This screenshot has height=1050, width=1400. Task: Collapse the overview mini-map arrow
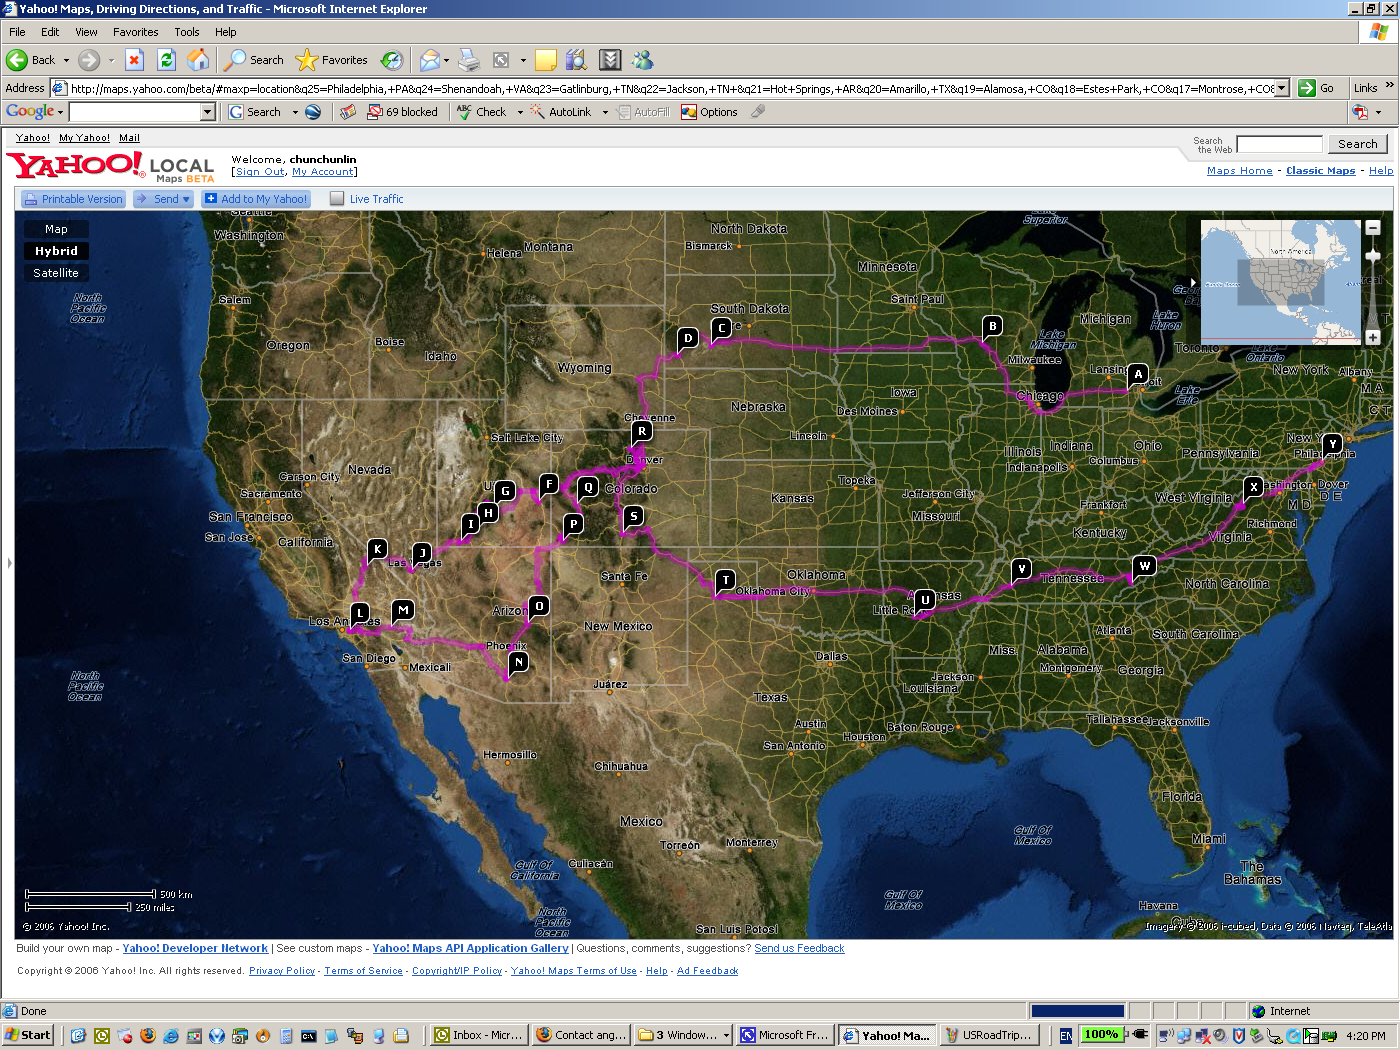click(1193, 283)
